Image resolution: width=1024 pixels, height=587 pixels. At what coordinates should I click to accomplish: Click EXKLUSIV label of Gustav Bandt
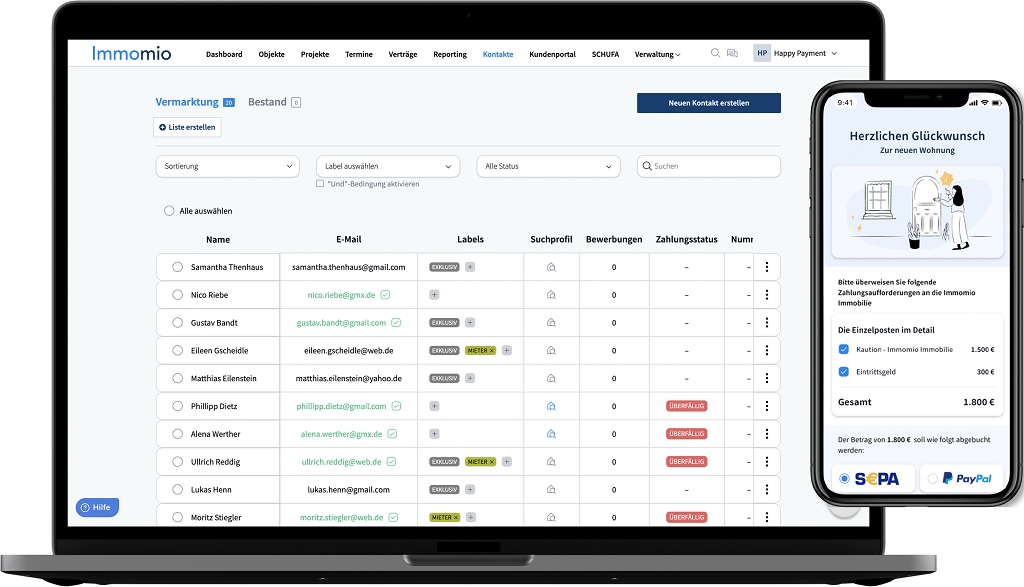pos(444,323)
